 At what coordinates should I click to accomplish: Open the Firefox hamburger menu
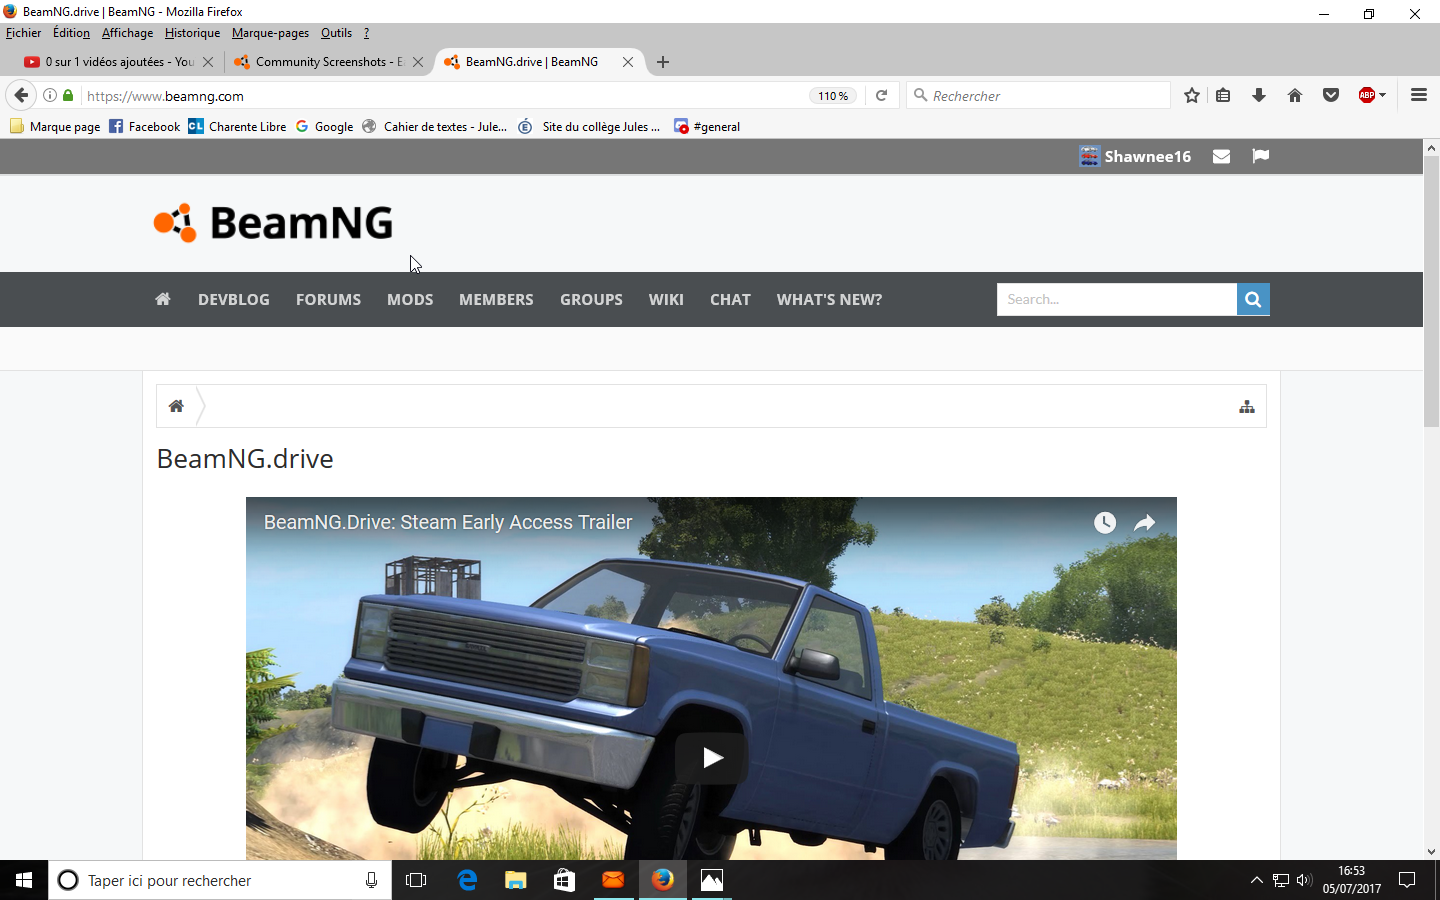pyautogui.click(x=1418, y=96)
